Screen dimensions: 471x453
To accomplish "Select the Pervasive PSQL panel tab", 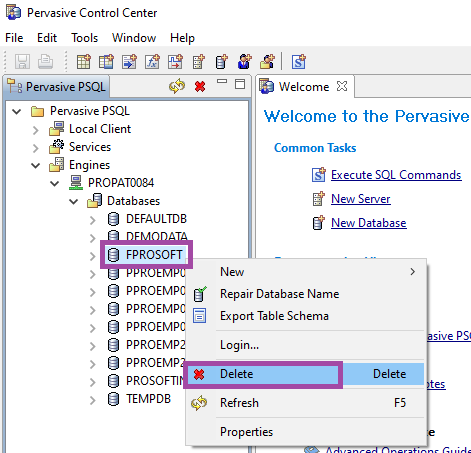I will [x=57, y=87].
